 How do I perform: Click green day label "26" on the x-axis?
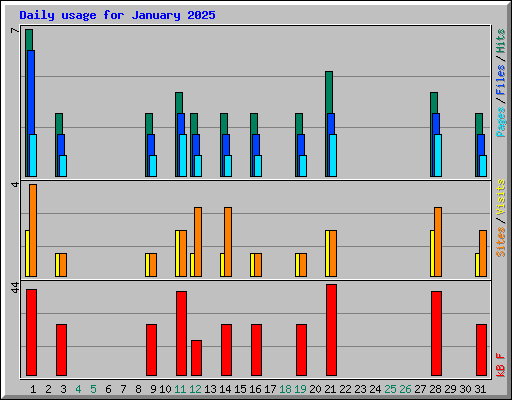click(x=405, y=389)
